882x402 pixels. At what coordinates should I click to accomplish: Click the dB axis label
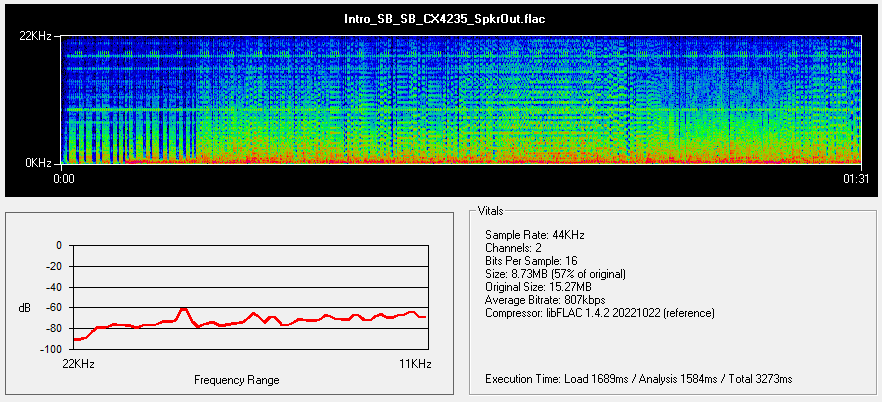coord(25,308)
